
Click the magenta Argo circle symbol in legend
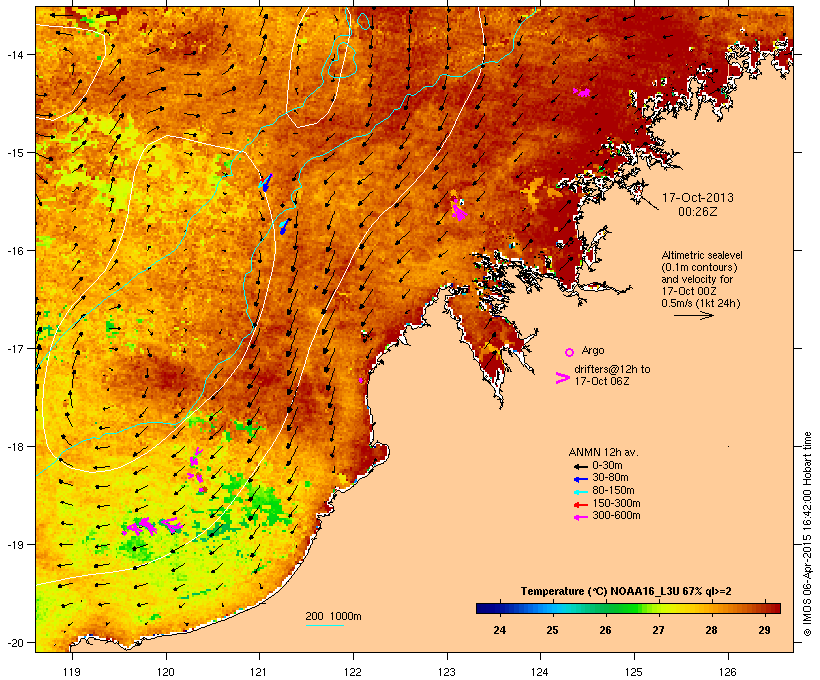click(x=570, y=352)
